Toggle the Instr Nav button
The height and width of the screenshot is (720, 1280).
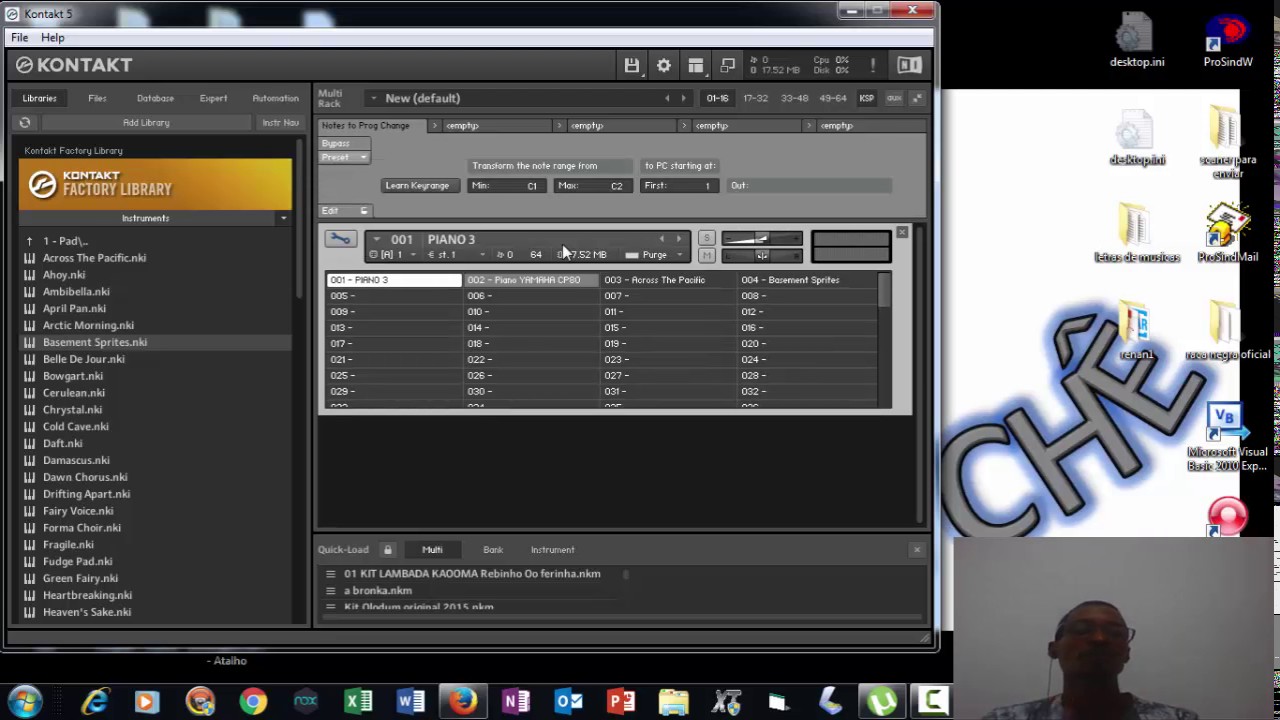tap(280, 122)
